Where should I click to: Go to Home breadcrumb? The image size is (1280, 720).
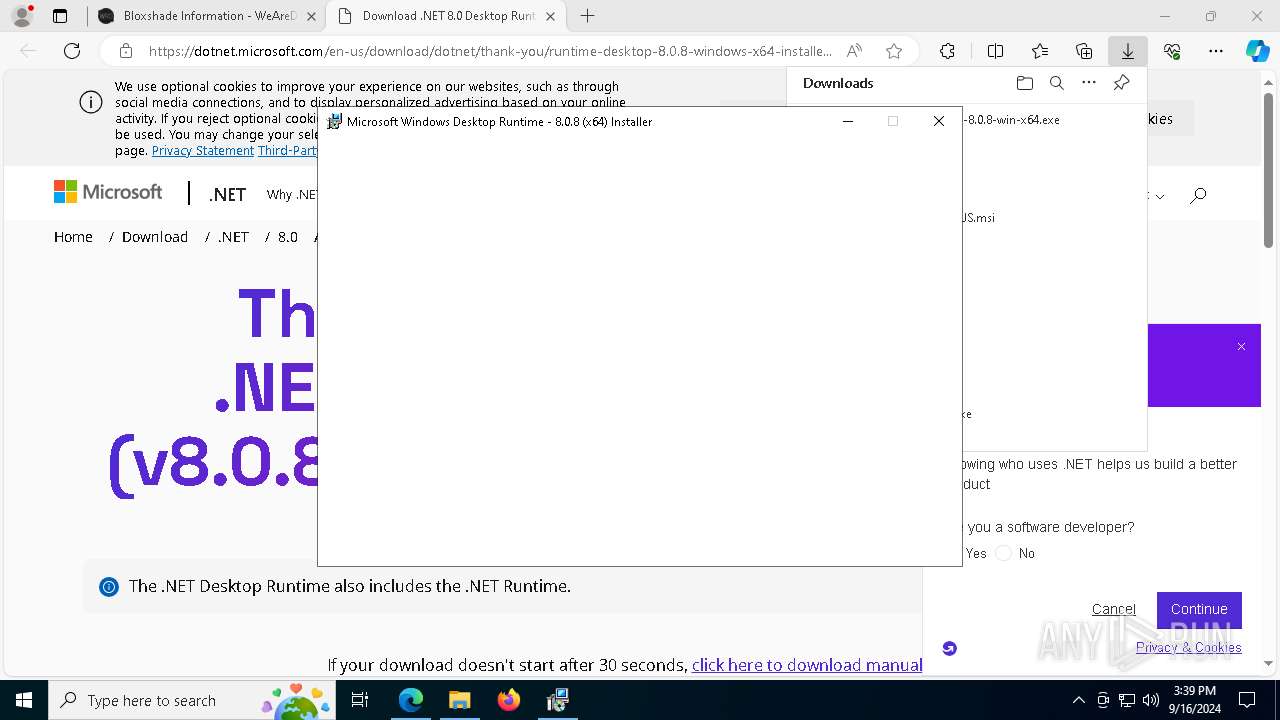click(73, 237)
